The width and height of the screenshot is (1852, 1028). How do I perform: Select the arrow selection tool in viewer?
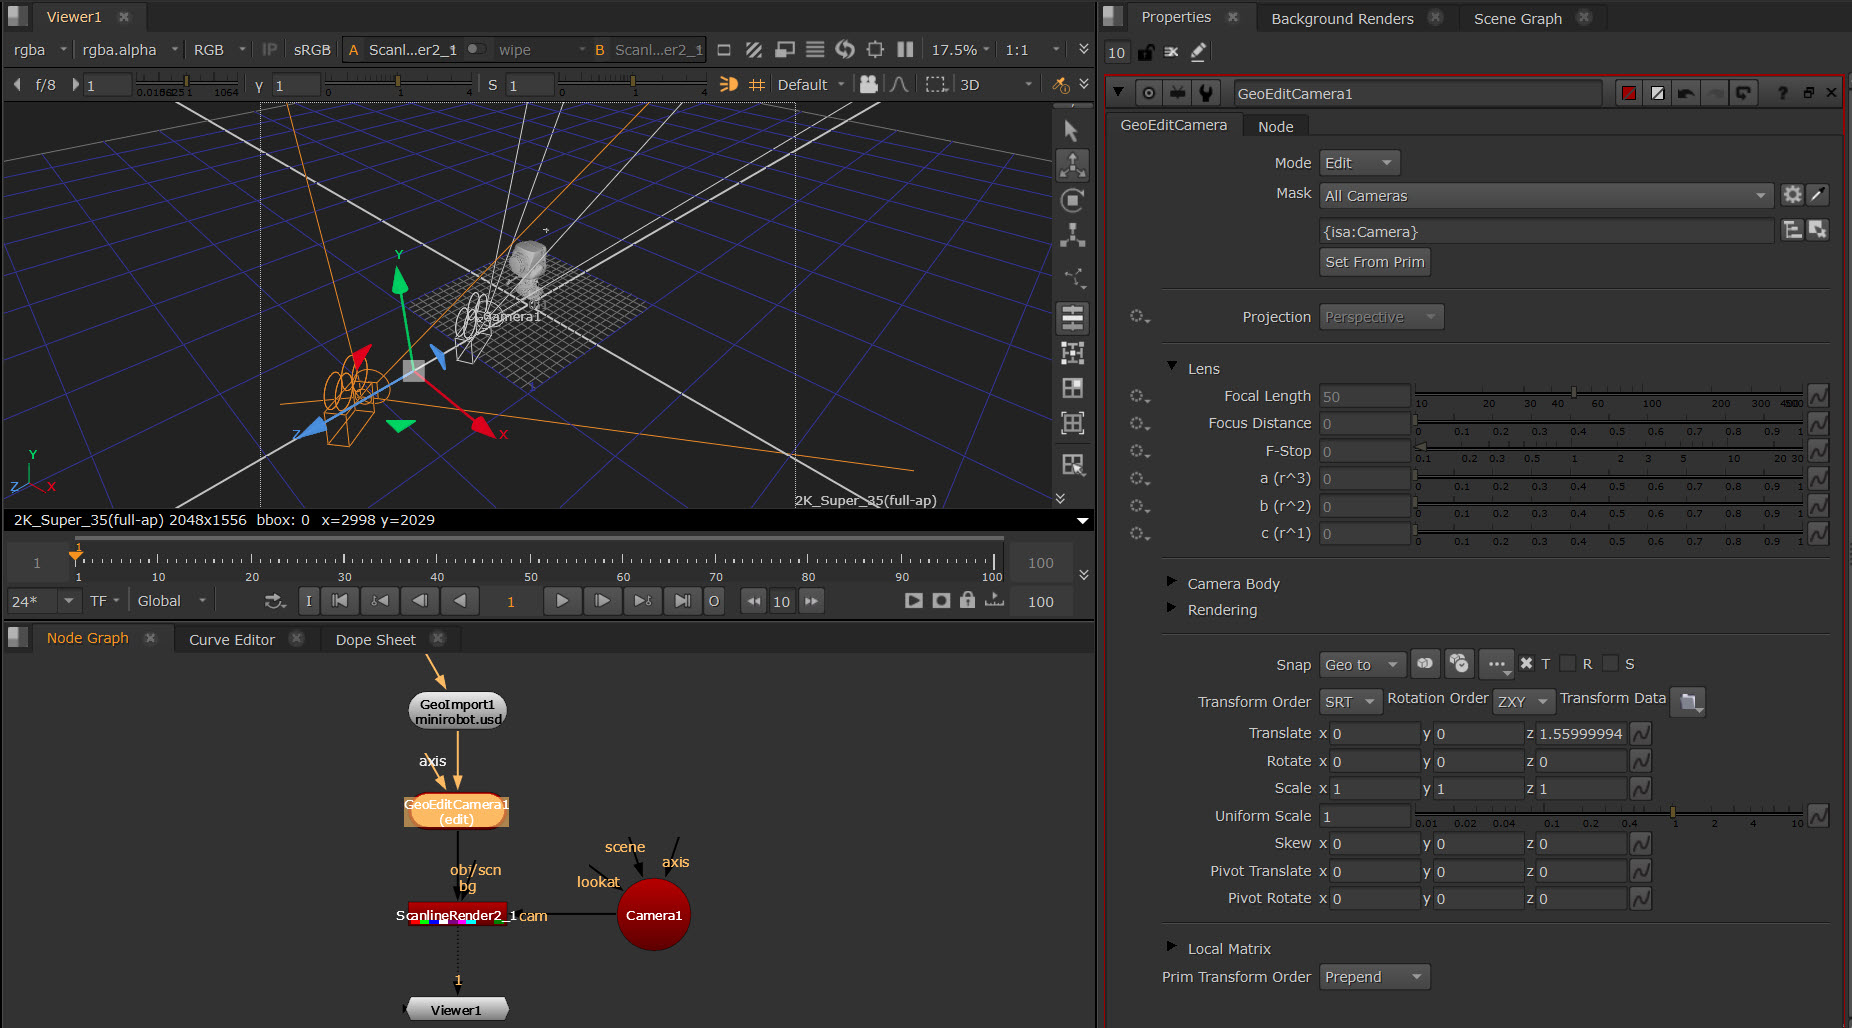(x=1072, y=131)
